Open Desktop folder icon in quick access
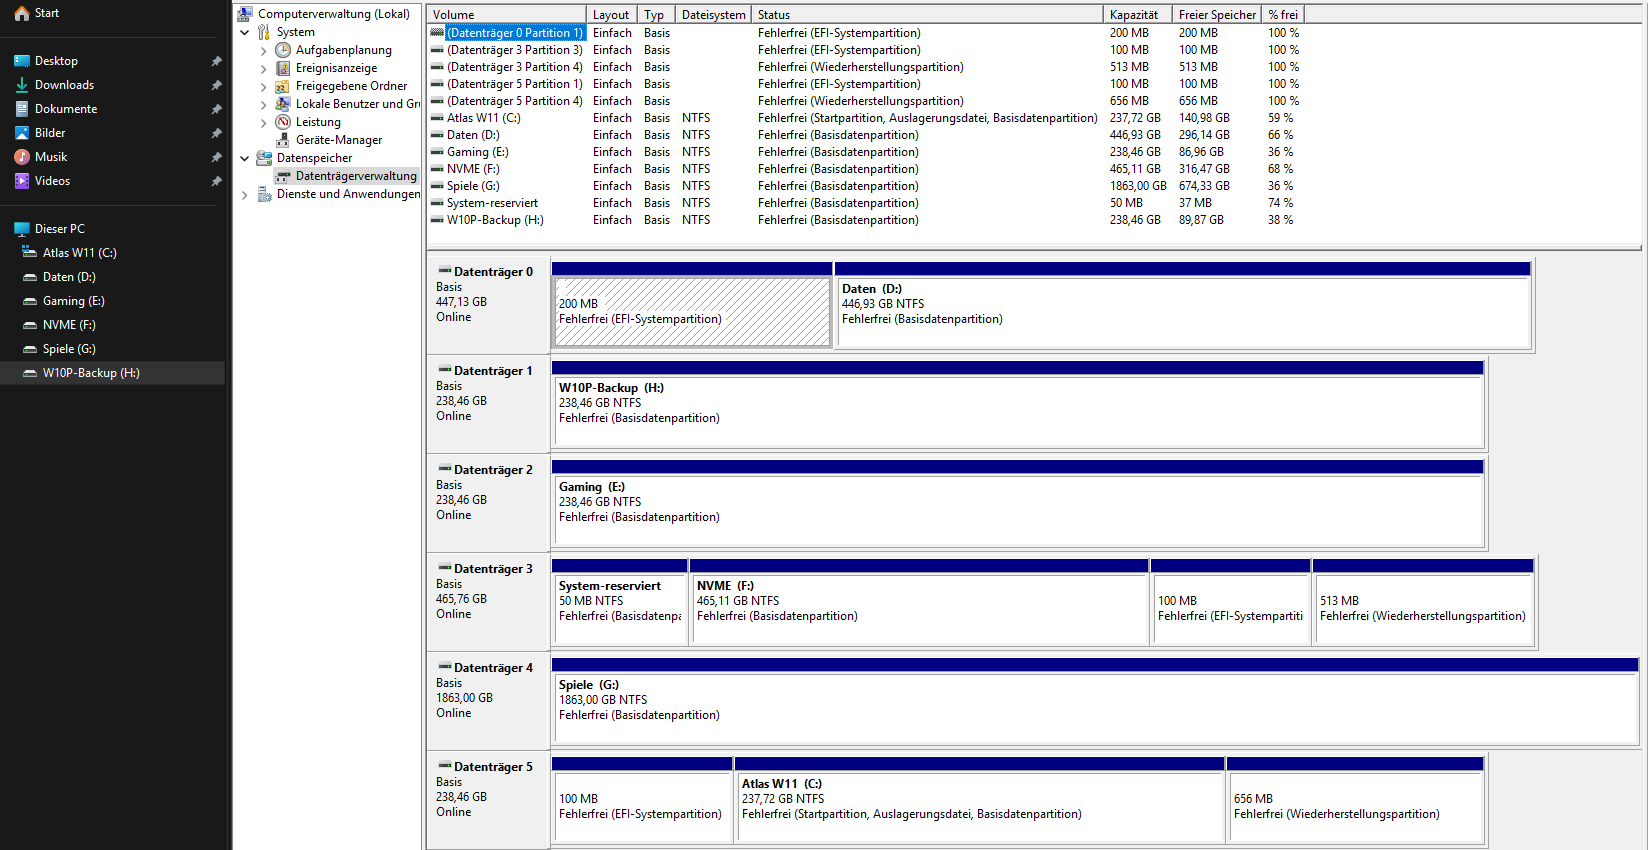This screenshot has width=1648, height=850. click(x=21, y=61)
